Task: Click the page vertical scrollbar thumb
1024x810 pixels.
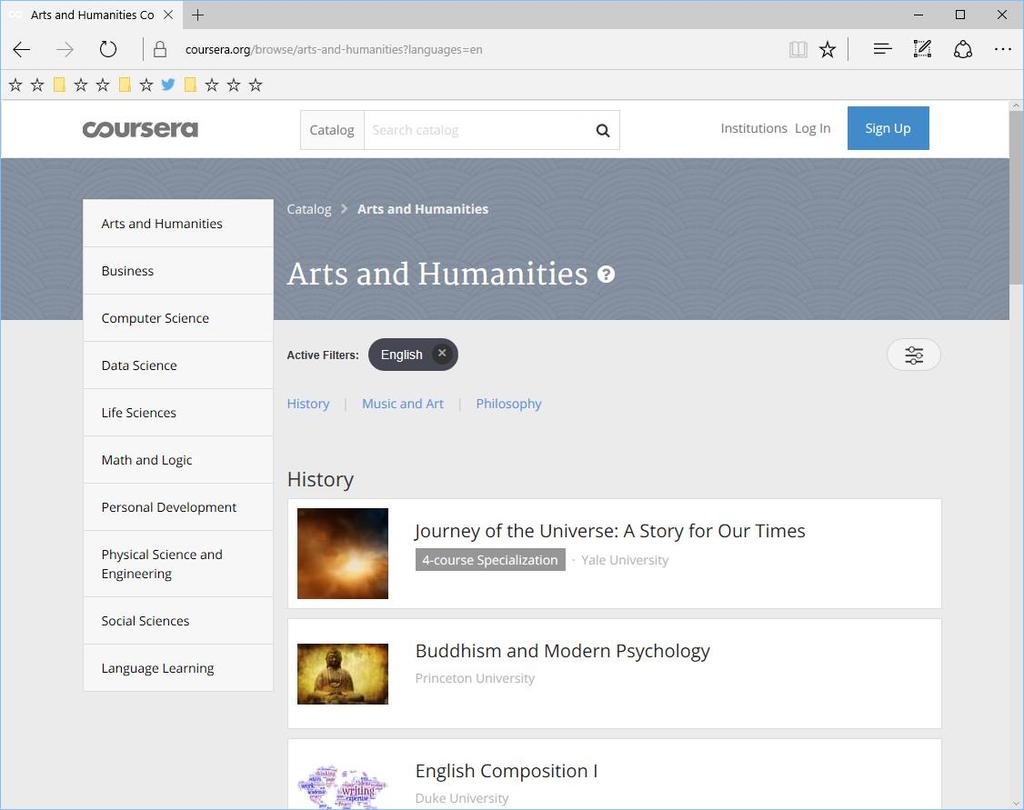Action: 1016,197
